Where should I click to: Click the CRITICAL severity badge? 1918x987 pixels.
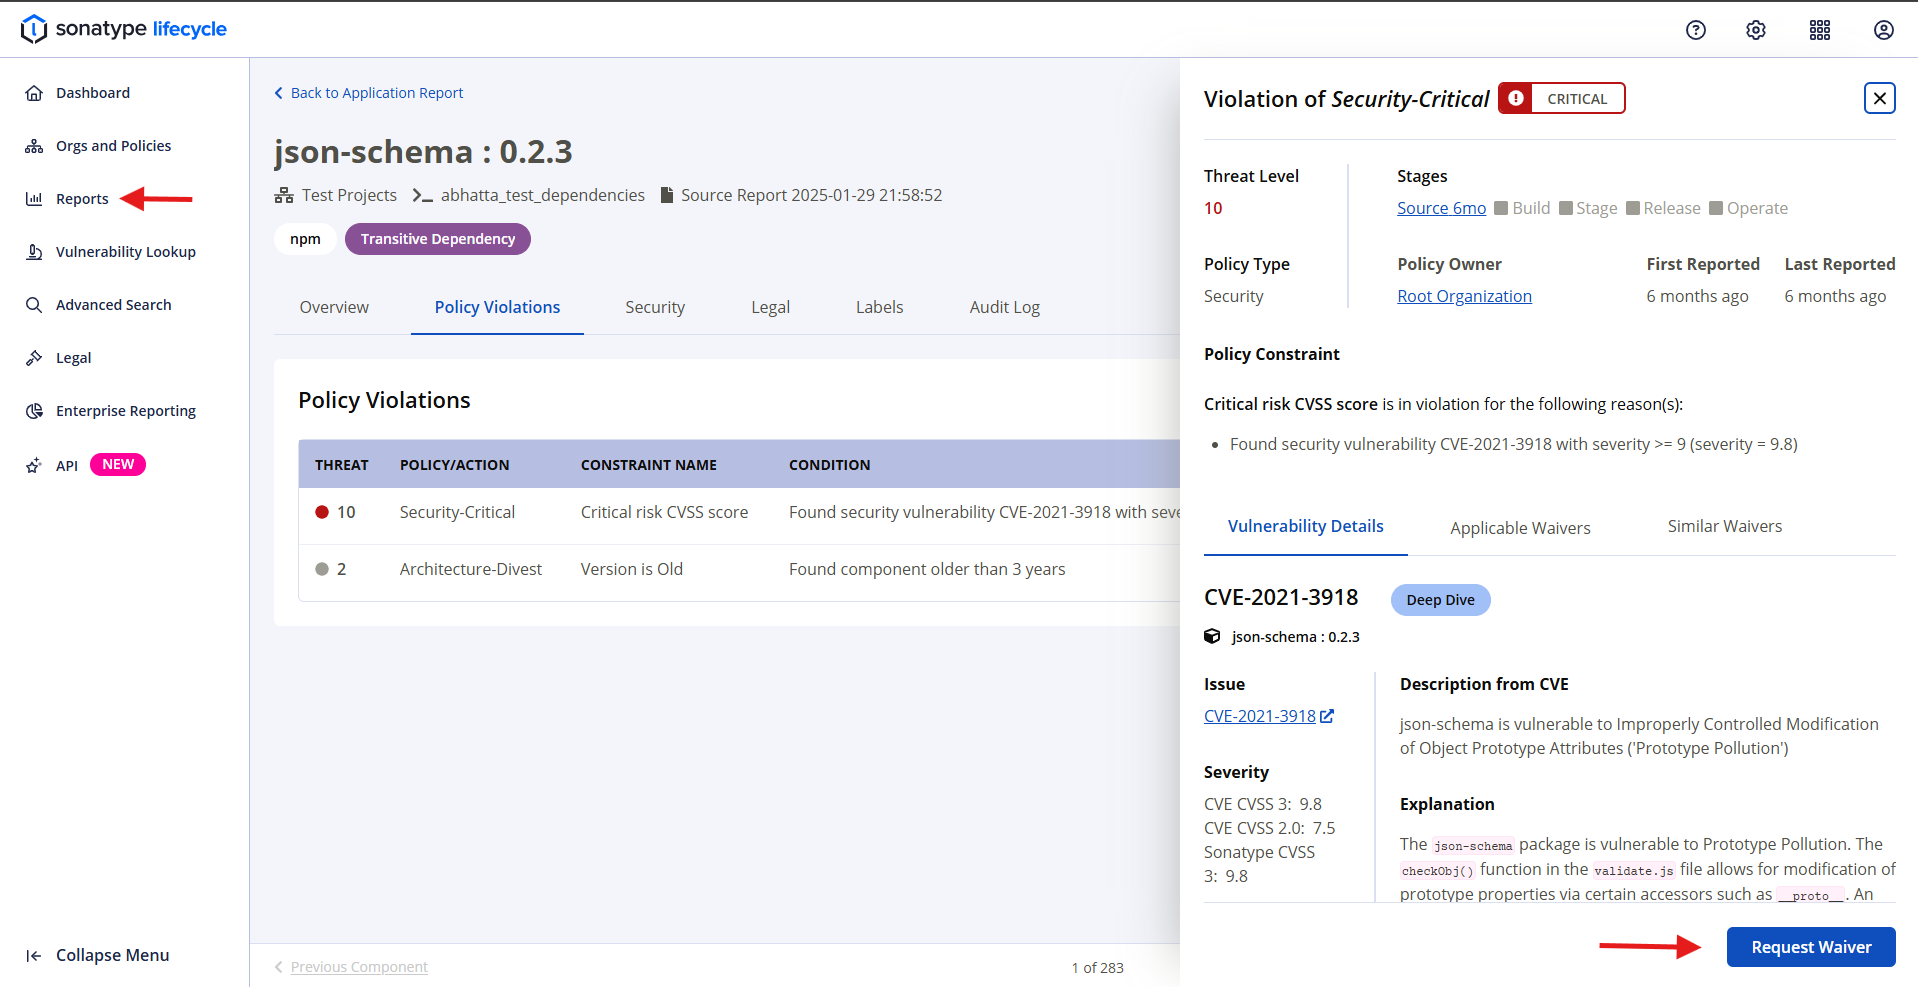1561,98
